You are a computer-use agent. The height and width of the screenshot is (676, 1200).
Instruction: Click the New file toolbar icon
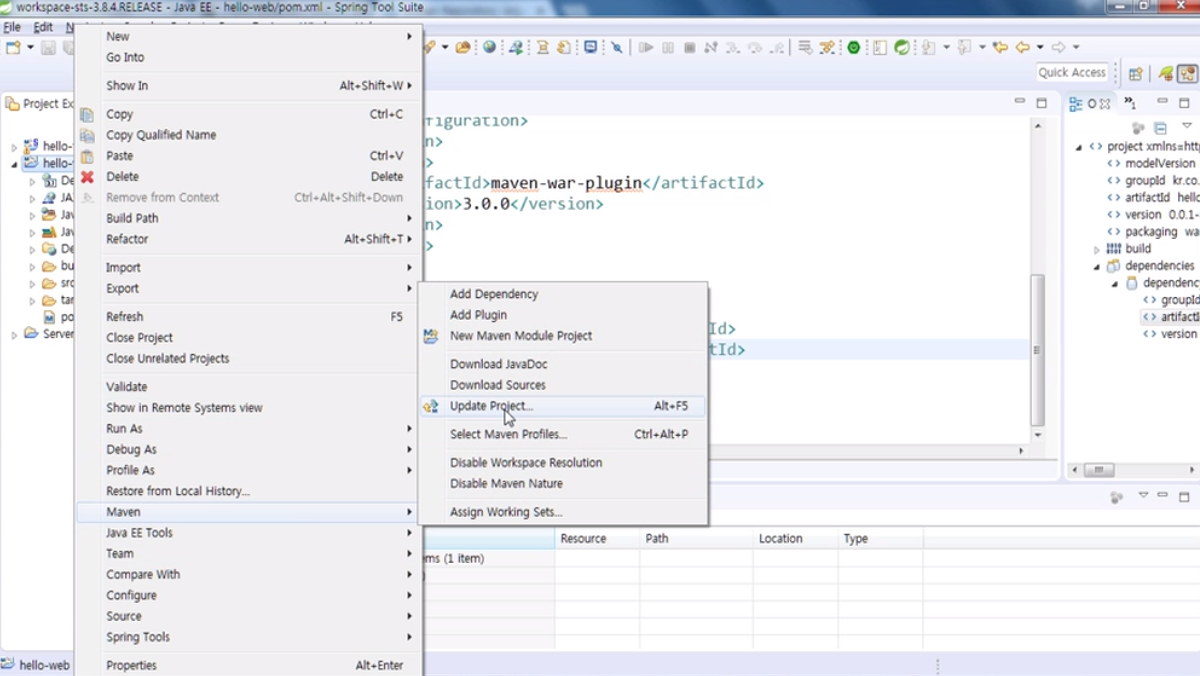point(13,47)
